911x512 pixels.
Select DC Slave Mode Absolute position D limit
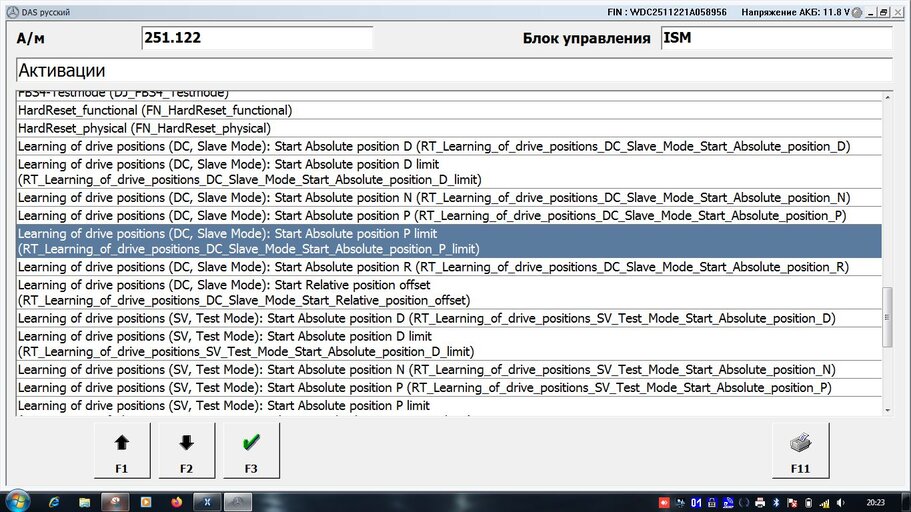449,172
